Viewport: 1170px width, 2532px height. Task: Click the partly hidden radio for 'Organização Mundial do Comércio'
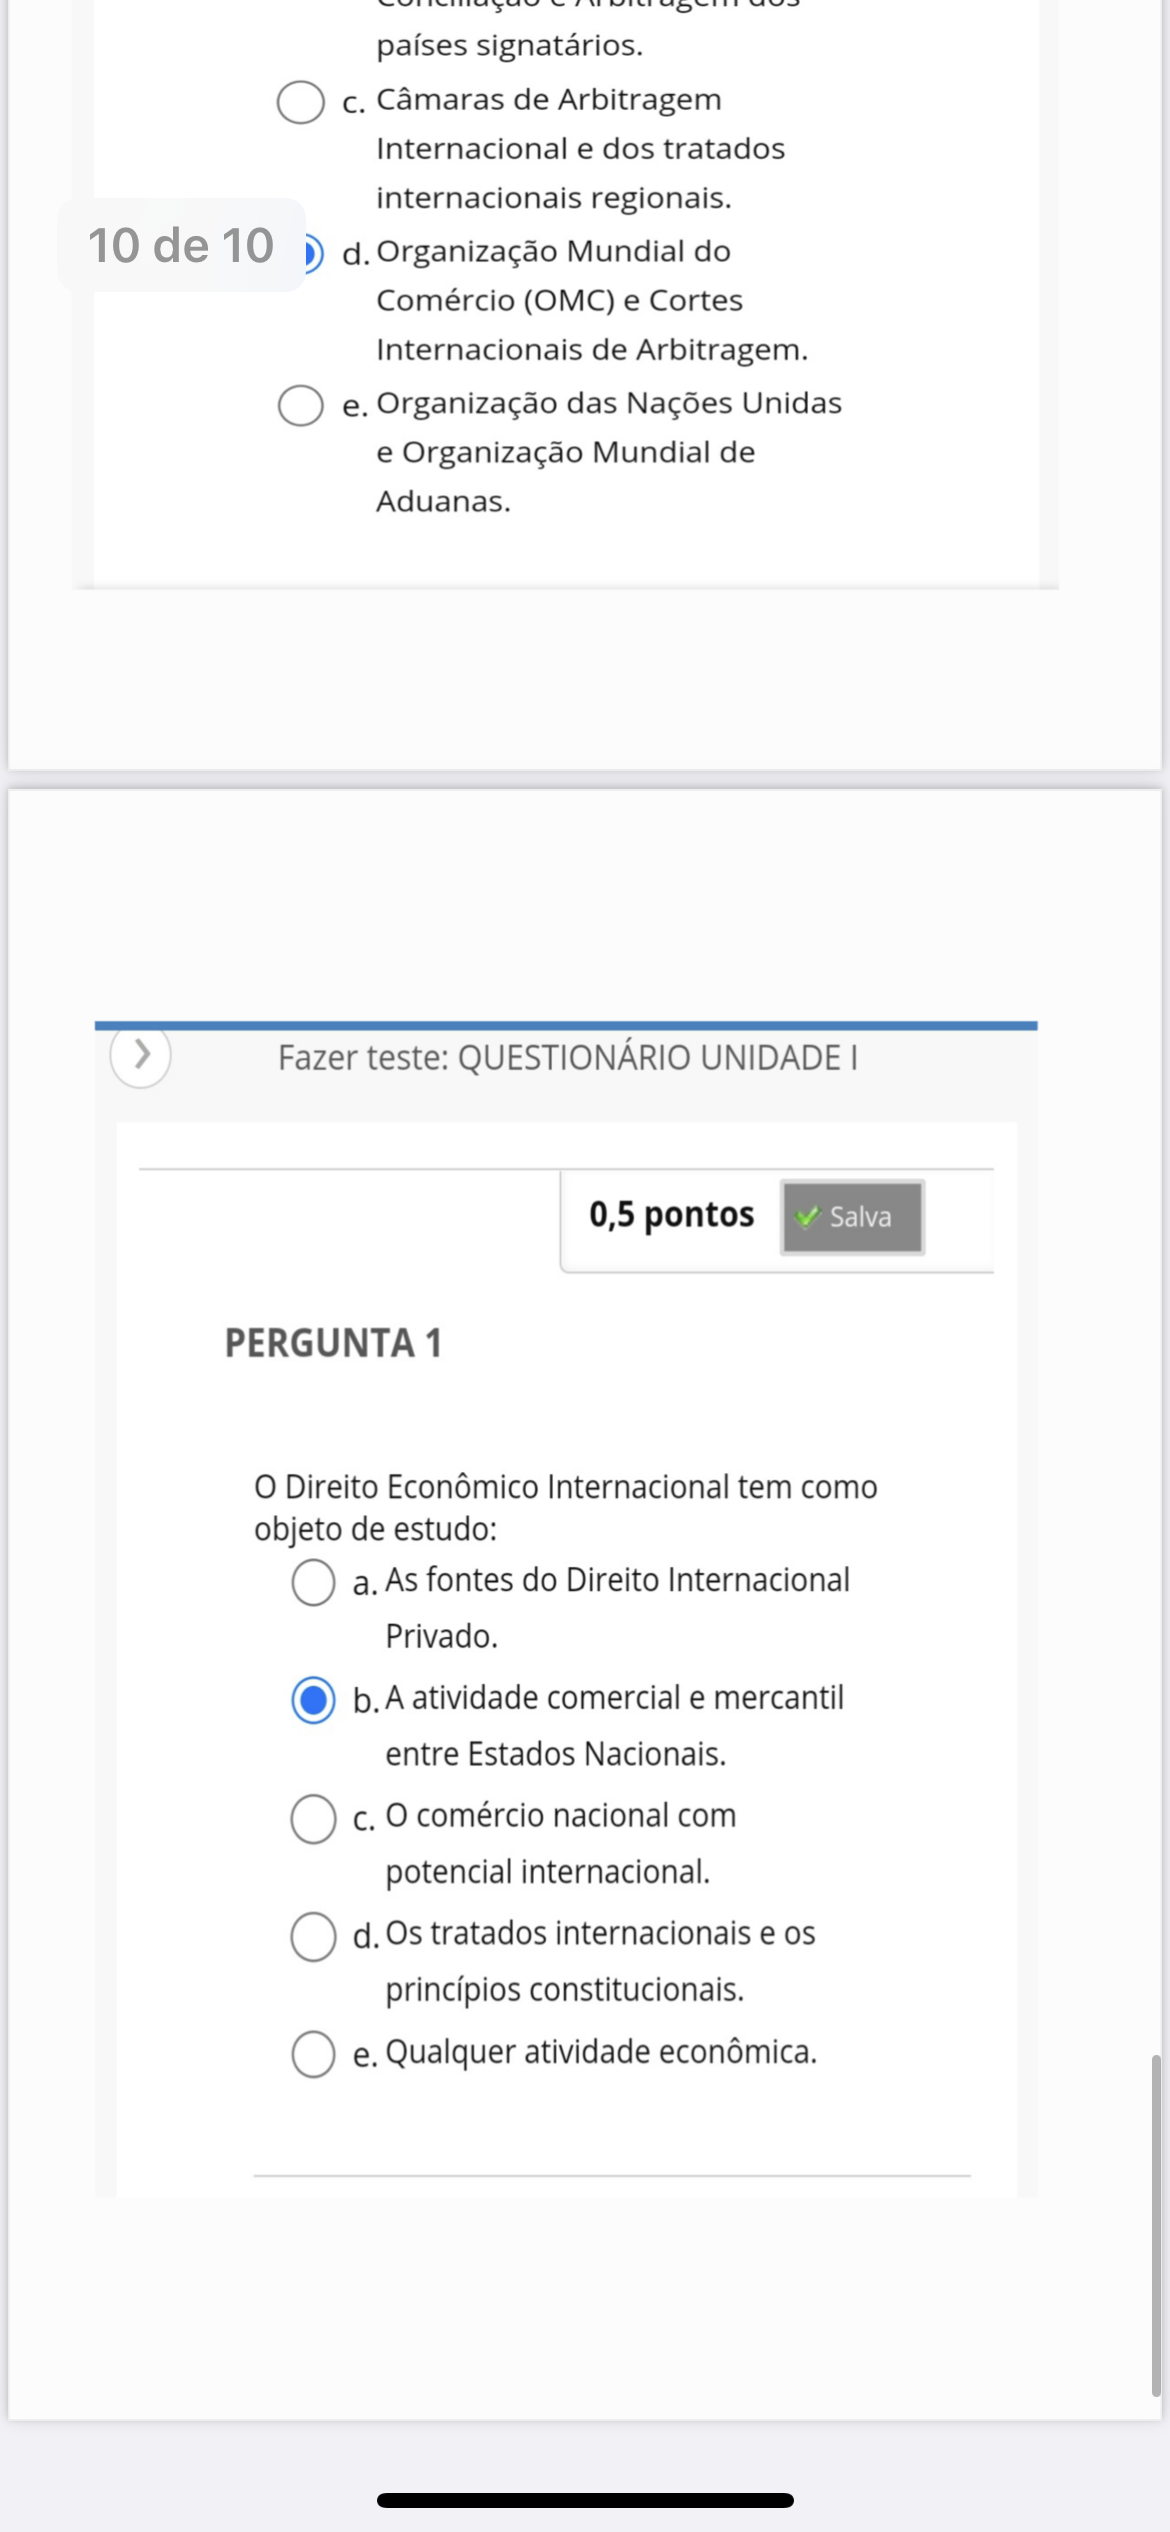314,253
